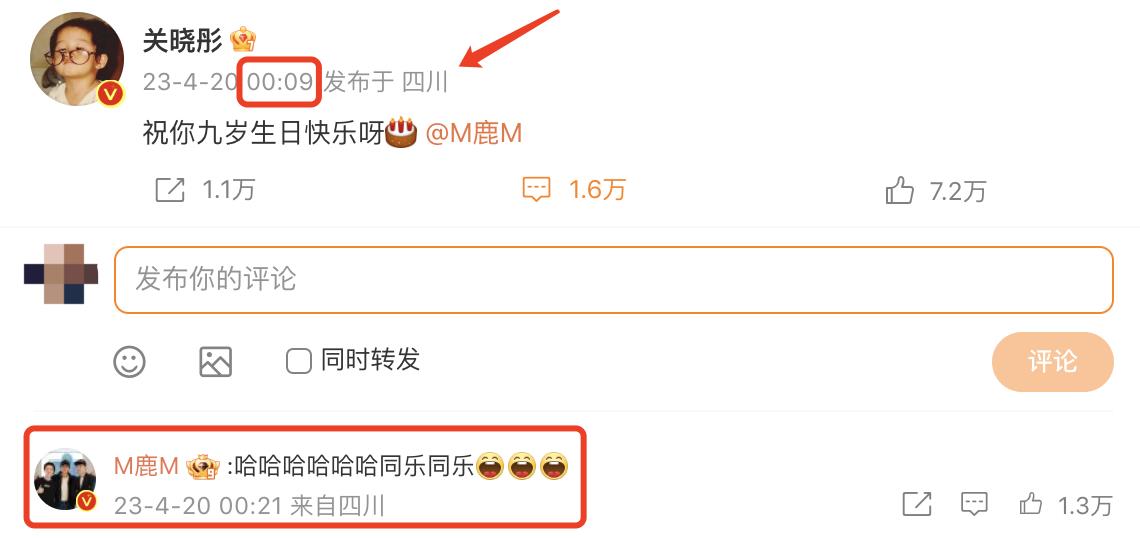Repost M鹿M's comment using share icon

[917, 504]
